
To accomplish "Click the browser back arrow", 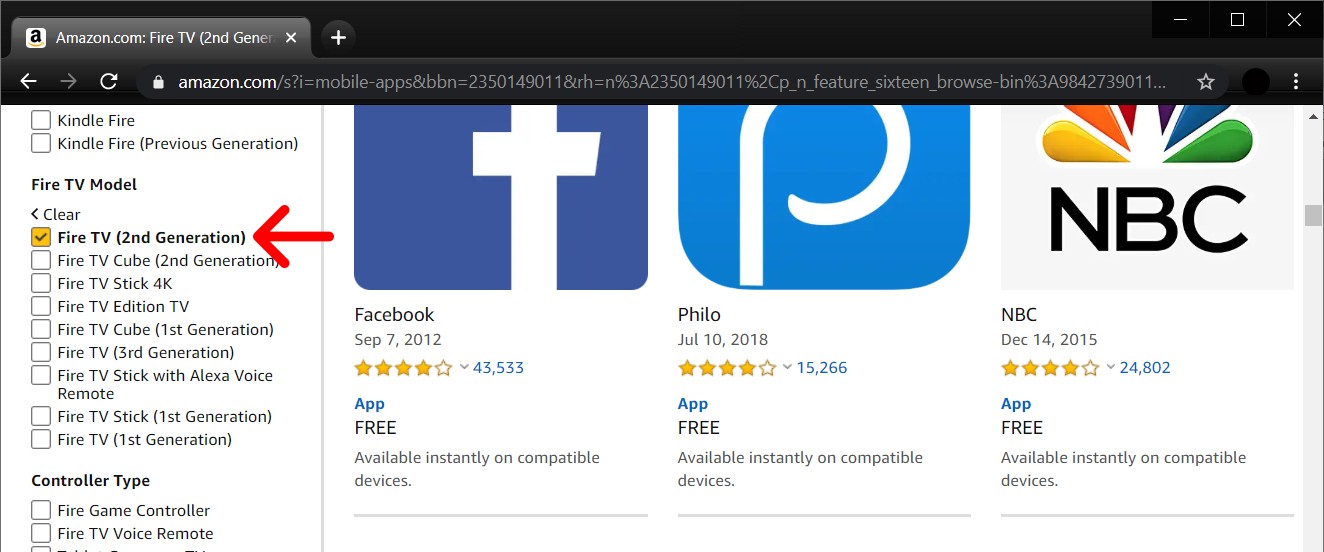I will pyautogui.click(x=28, y=82).
